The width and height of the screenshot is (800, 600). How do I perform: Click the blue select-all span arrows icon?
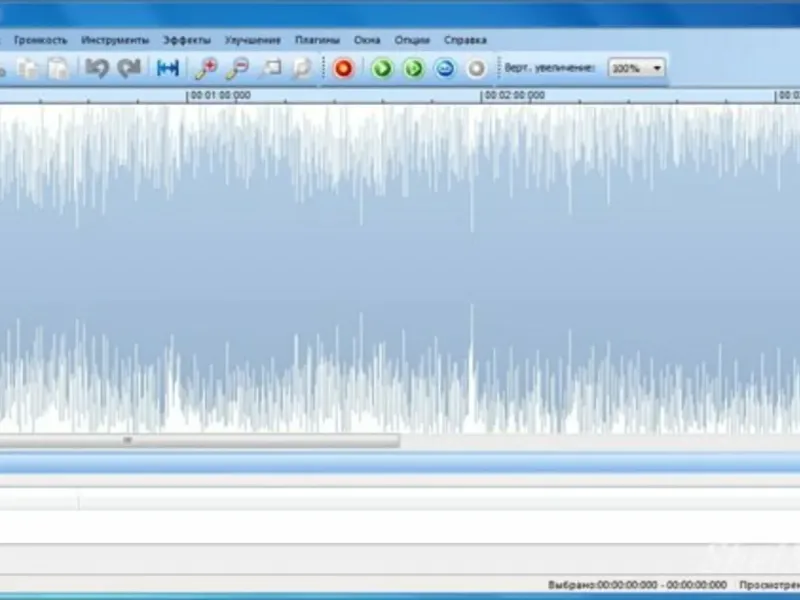pos(168,68)
